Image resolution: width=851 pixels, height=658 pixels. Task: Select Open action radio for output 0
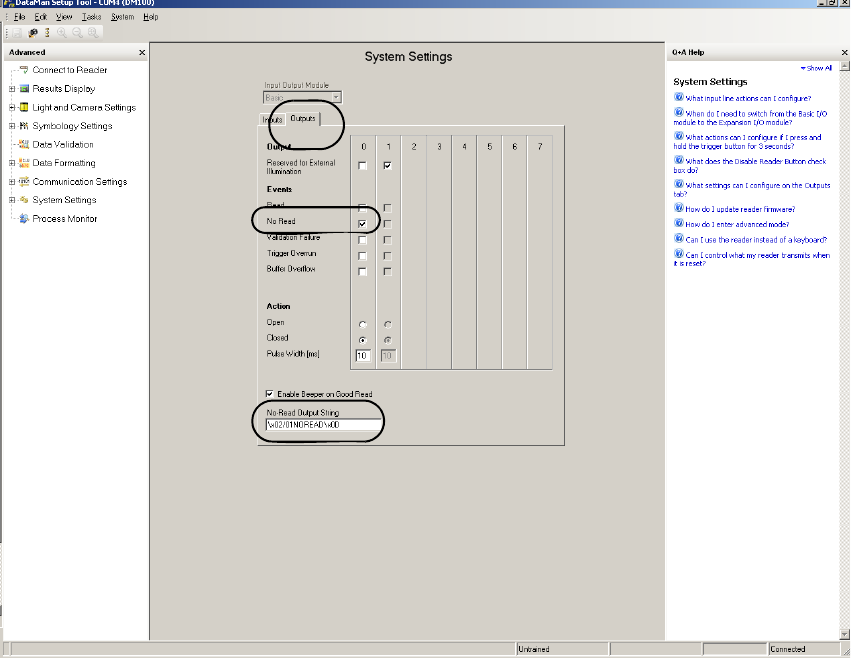coord(363,325)
